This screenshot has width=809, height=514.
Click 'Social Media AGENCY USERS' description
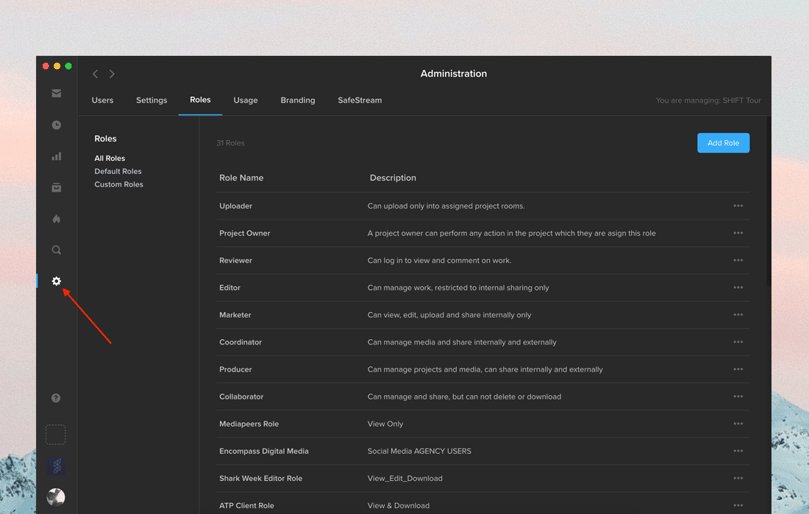(419, 451)
